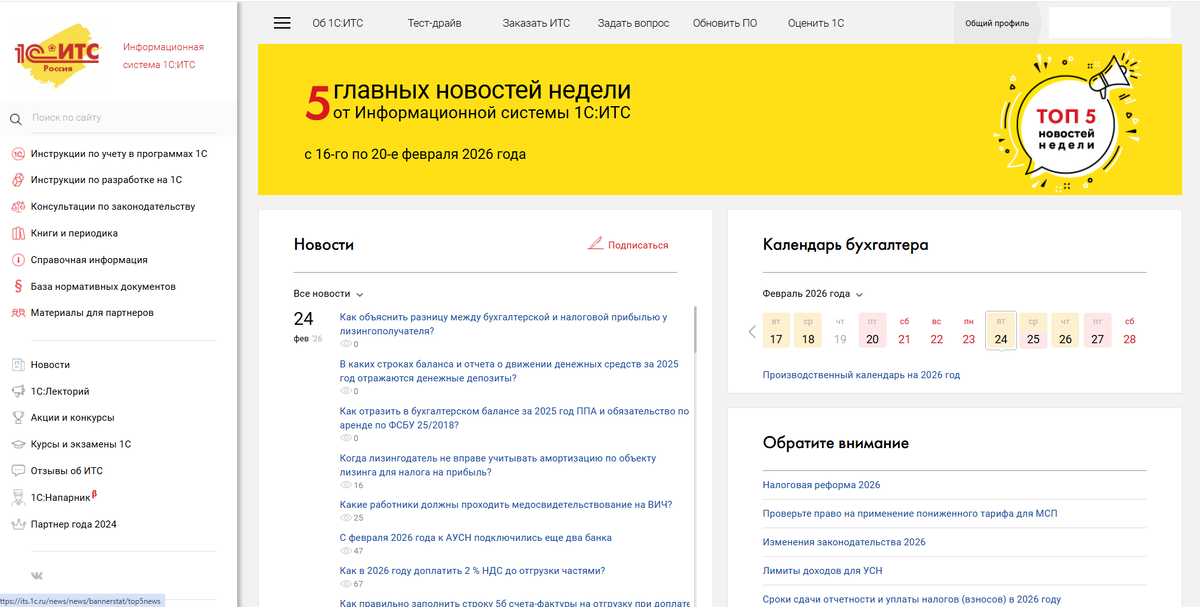Open Лимиты доходов для УСН link

(x=822, y=571)
